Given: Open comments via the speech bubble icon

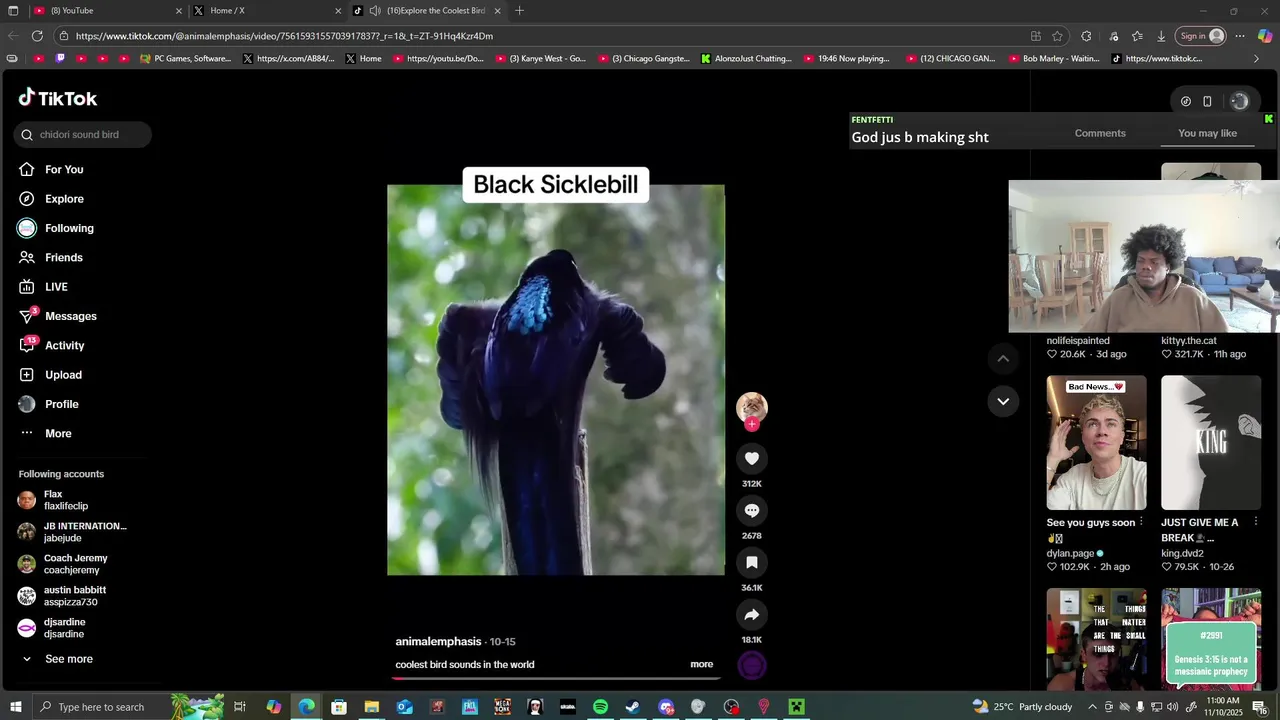Looking at the screenshot, I should tap(752, 511).
